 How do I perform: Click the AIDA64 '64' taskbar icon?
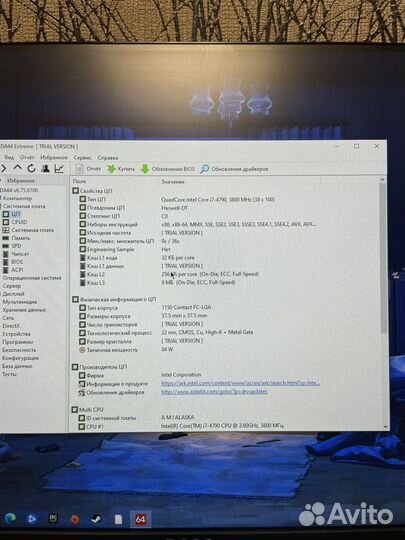pos(140,519)
